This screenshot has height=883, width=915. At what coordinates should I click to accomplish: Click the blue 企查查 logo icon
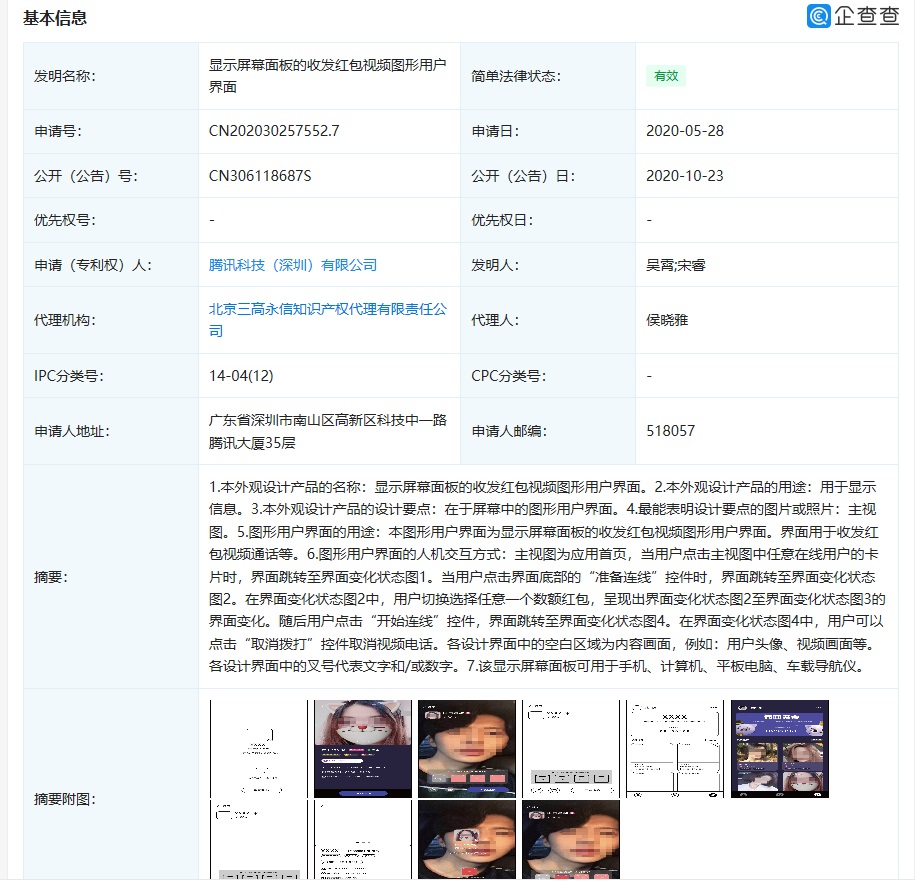[818, 17]
